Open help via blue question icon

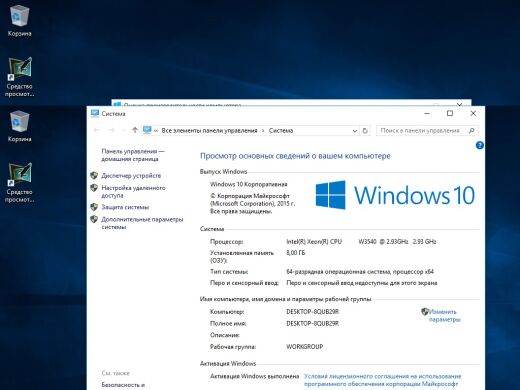point(480,145)
